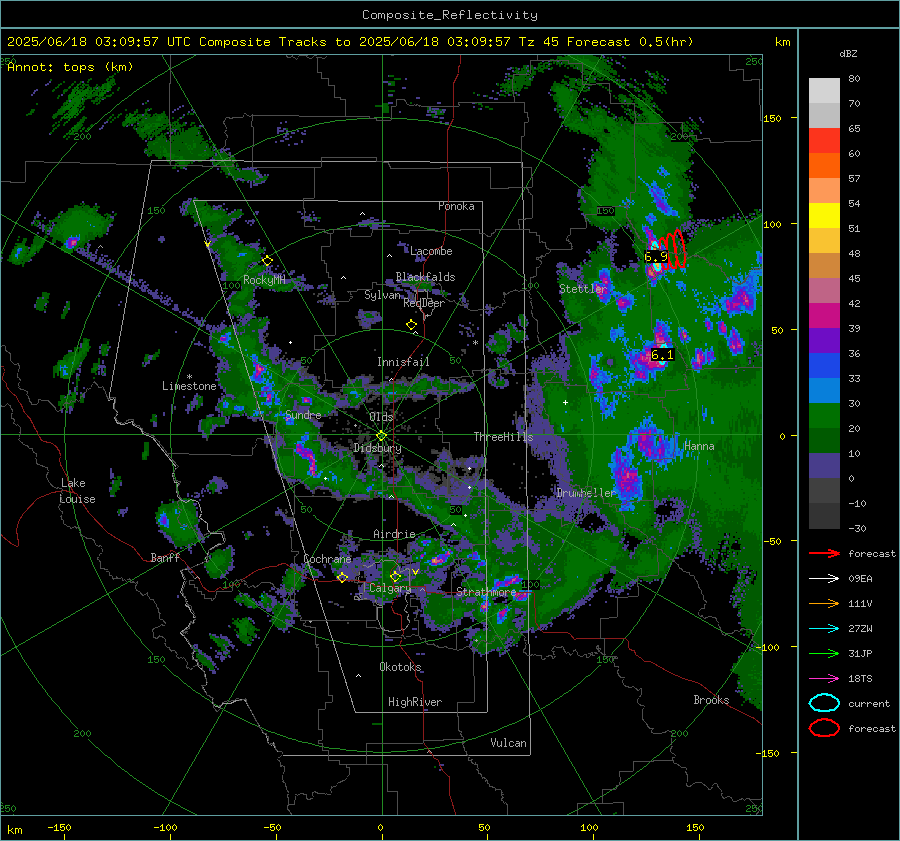The width and height of the screenshot is (900, 841).
Task: Select the Cochrane label
Action: click(327, 559)
